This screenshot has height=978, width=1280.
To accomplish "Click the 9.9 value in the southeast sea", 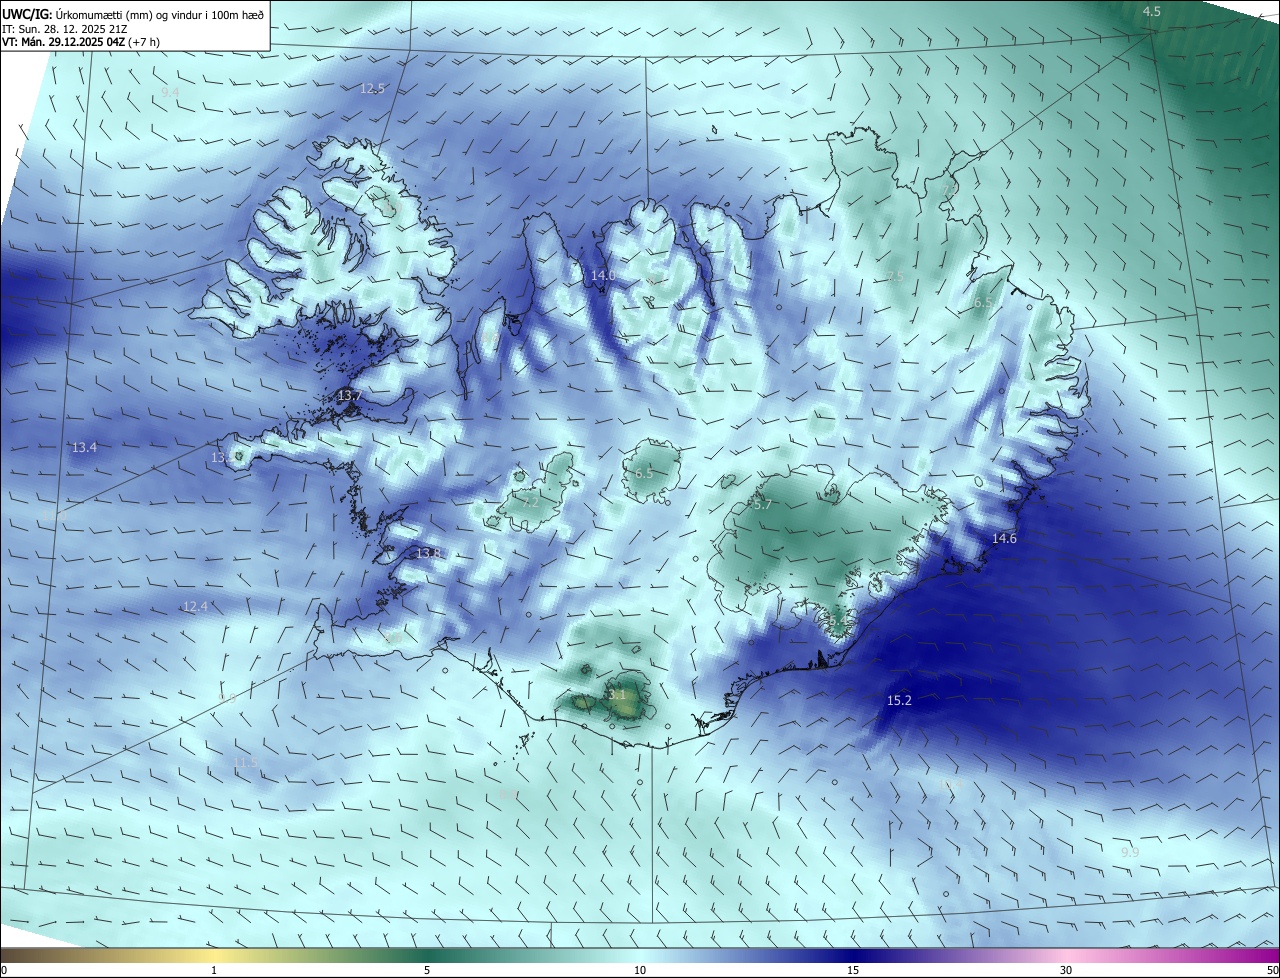I will click(x=1130, y=852).
